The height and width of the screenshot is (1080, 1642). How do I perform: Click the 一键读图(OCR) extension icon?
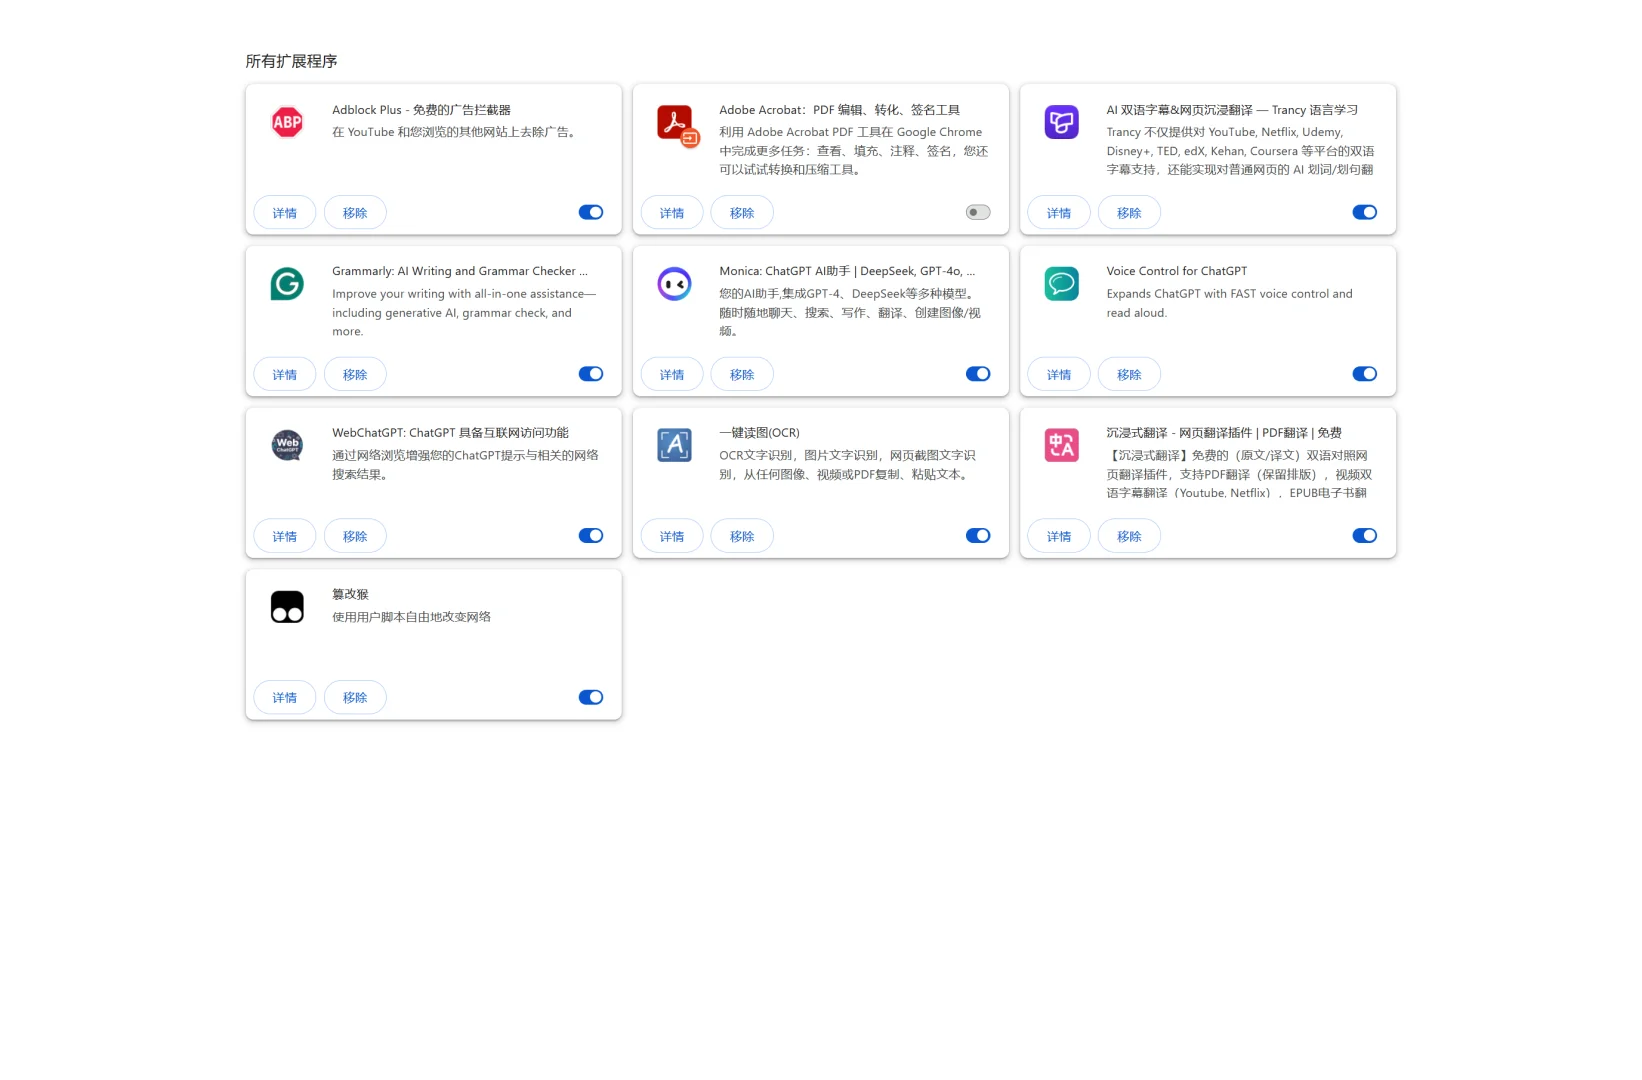point(674,445)
